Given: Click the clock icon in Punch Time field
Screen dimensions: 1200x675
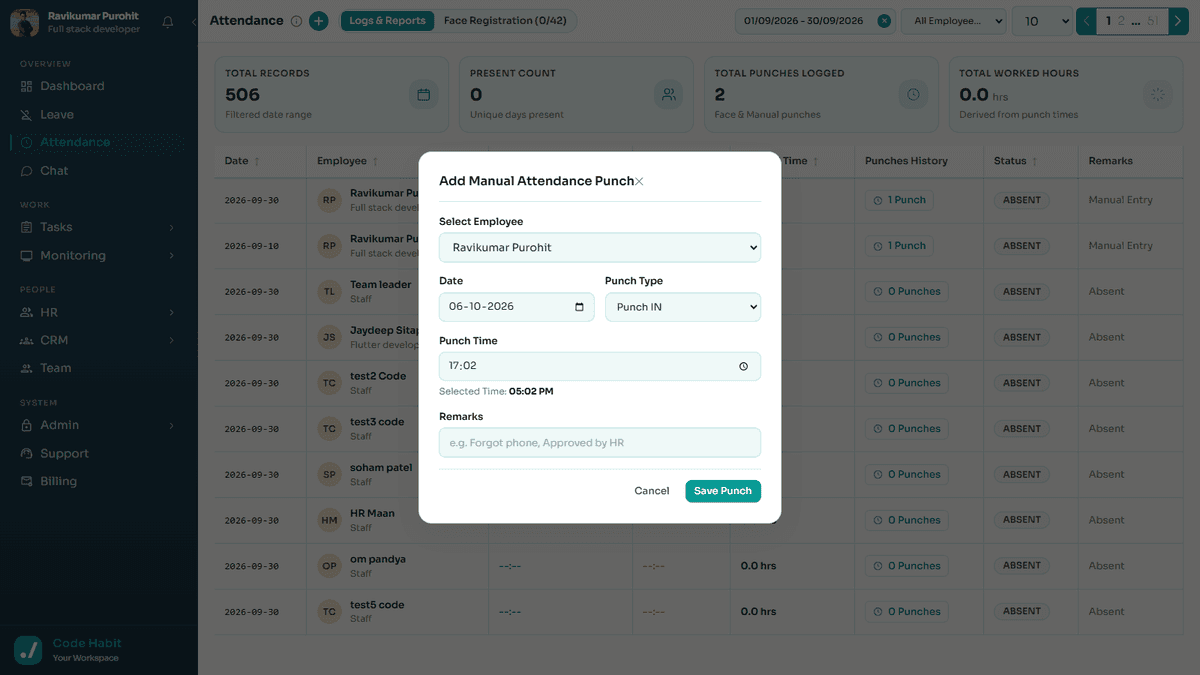Looking at the screenshot, I should click(743, 366).
